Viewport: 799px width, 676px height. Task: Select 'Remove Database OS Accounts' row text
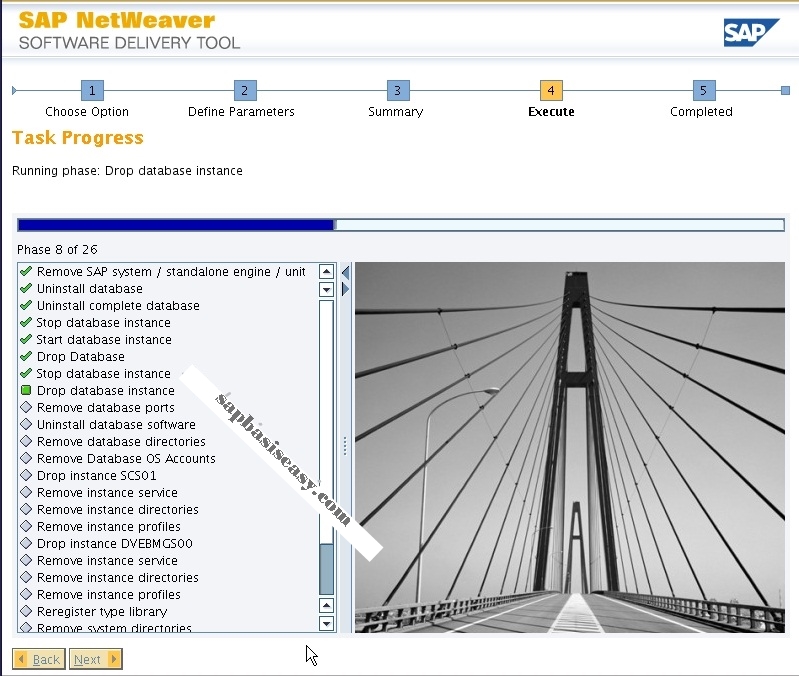click(x=126, y=458)
